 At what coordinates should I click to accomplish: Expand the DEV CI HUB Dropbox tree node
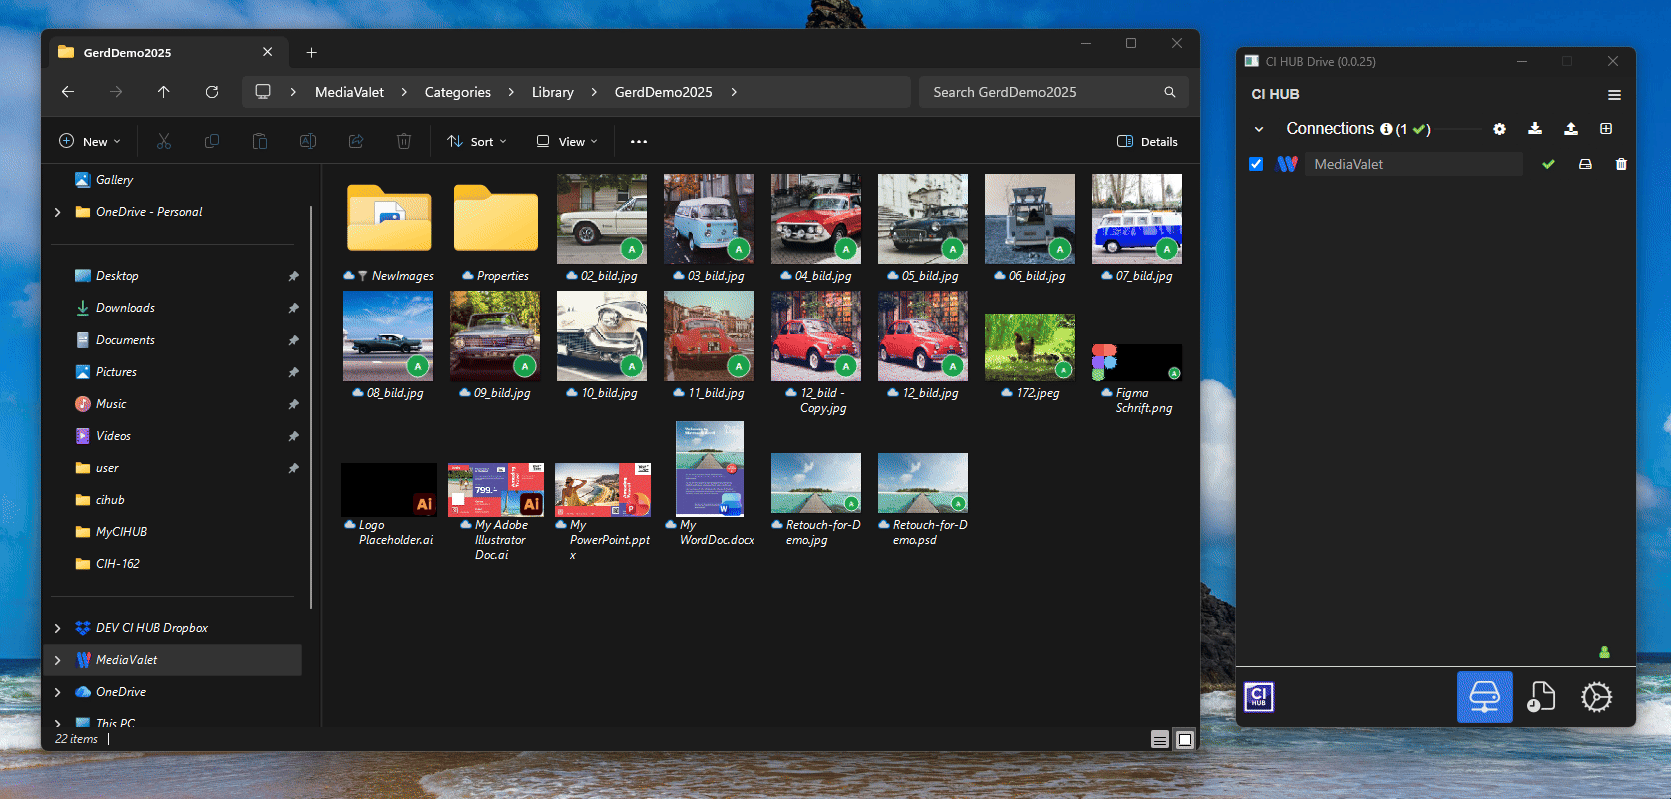tap(57, 628)
